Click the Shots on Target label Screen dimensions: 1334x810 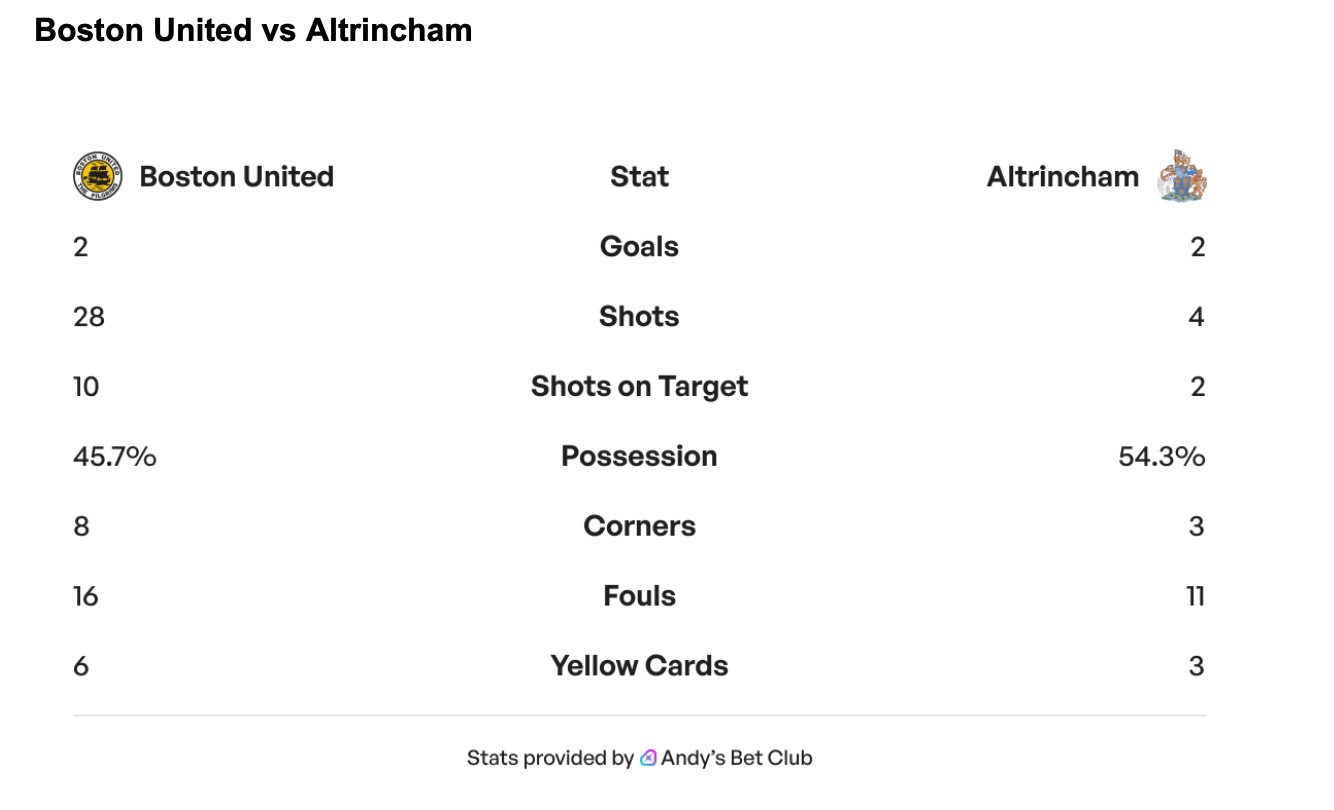[x=639, y=387]
